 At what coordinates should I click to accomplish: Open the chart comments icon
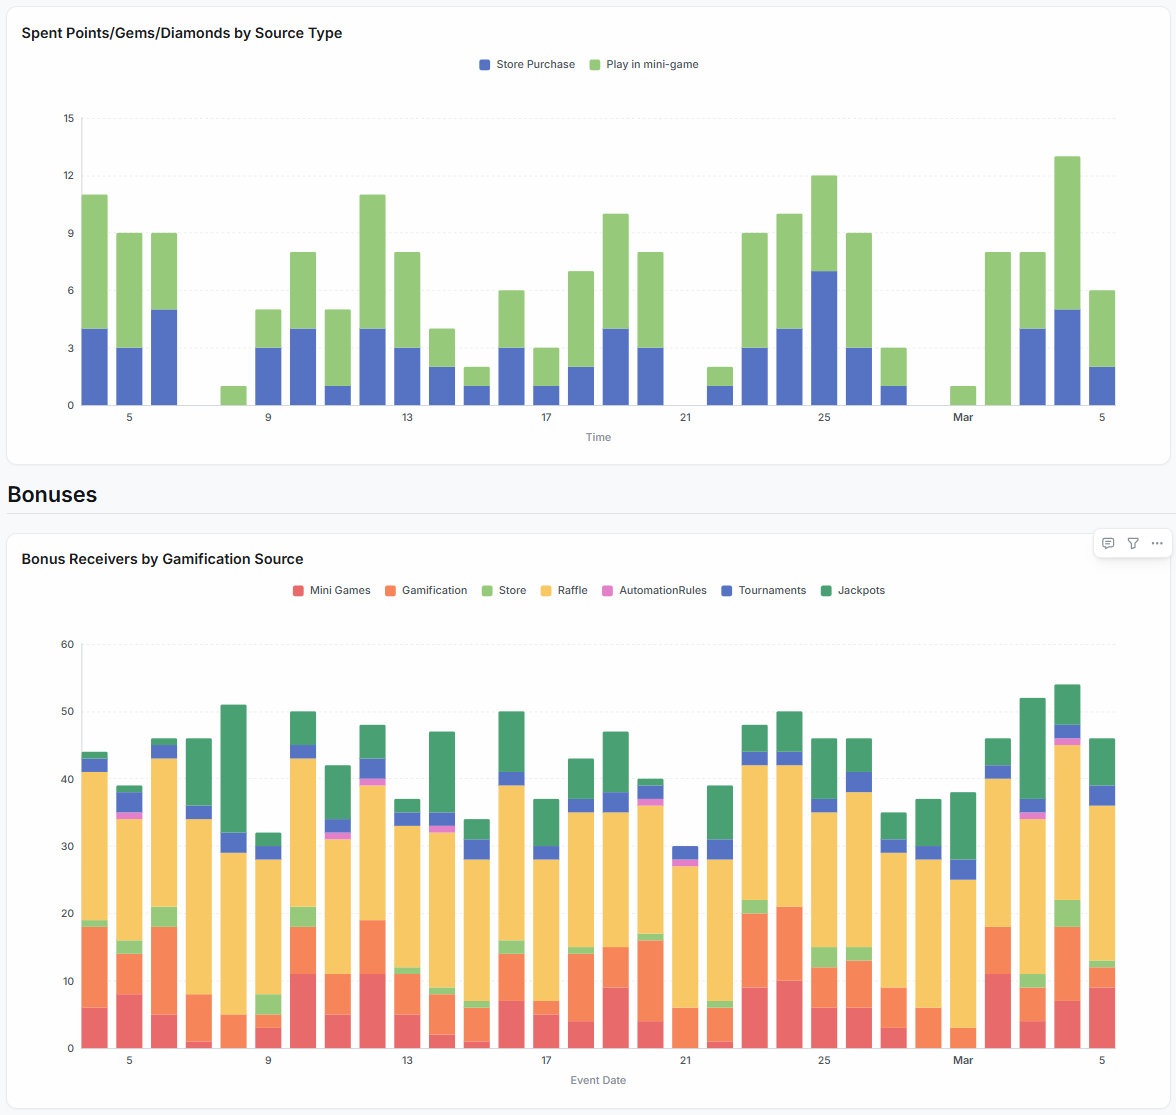coord(1108,543)
